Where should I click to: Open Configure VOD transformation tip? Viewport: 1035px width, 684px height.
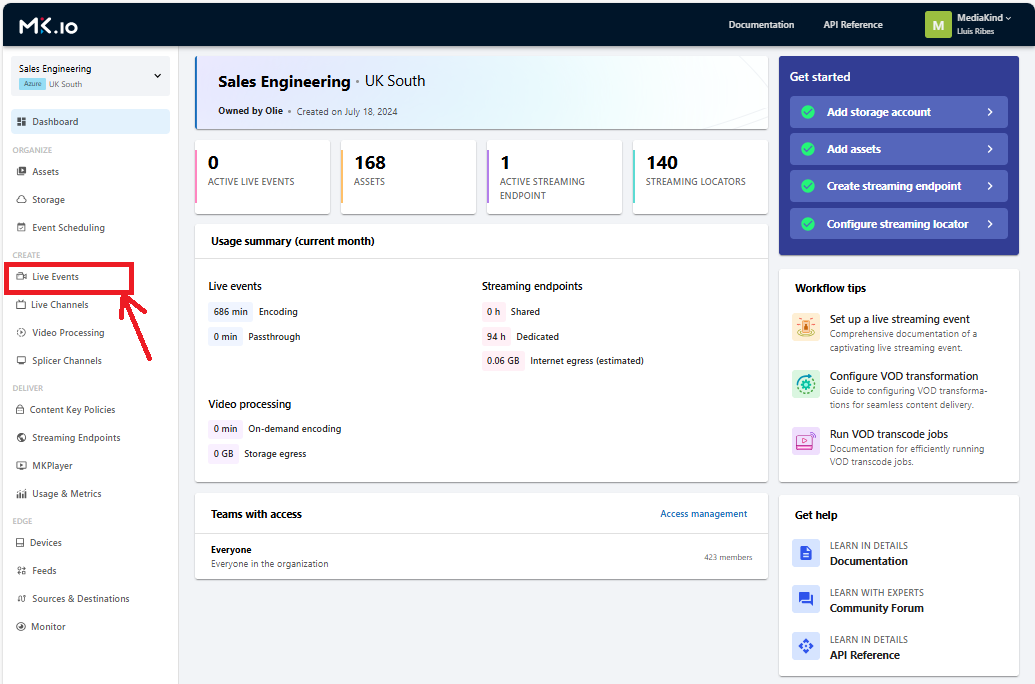[x=904, y=376]
